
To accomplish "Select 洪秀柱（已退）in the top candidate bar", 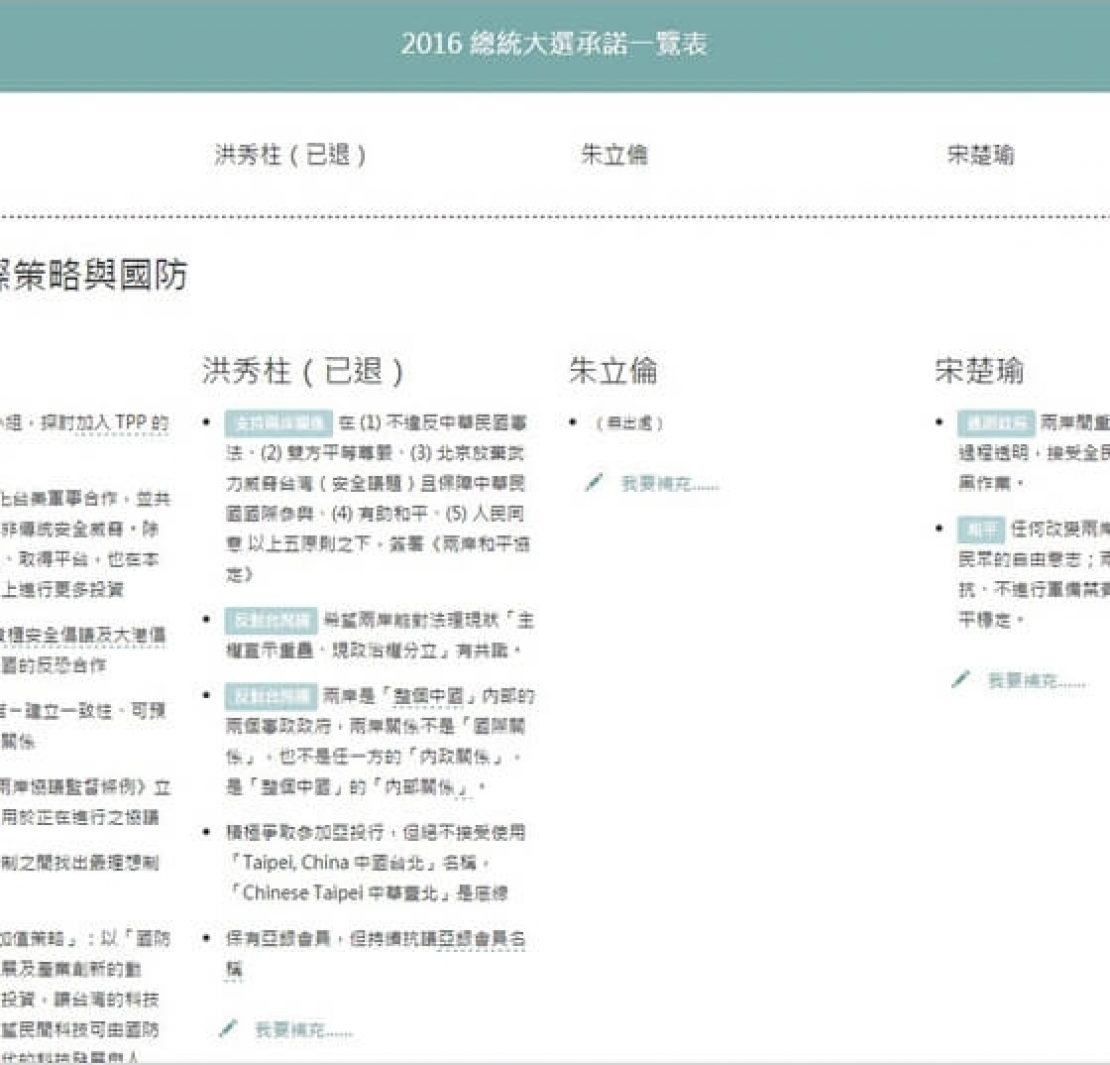I will click(x=290, y=155).
